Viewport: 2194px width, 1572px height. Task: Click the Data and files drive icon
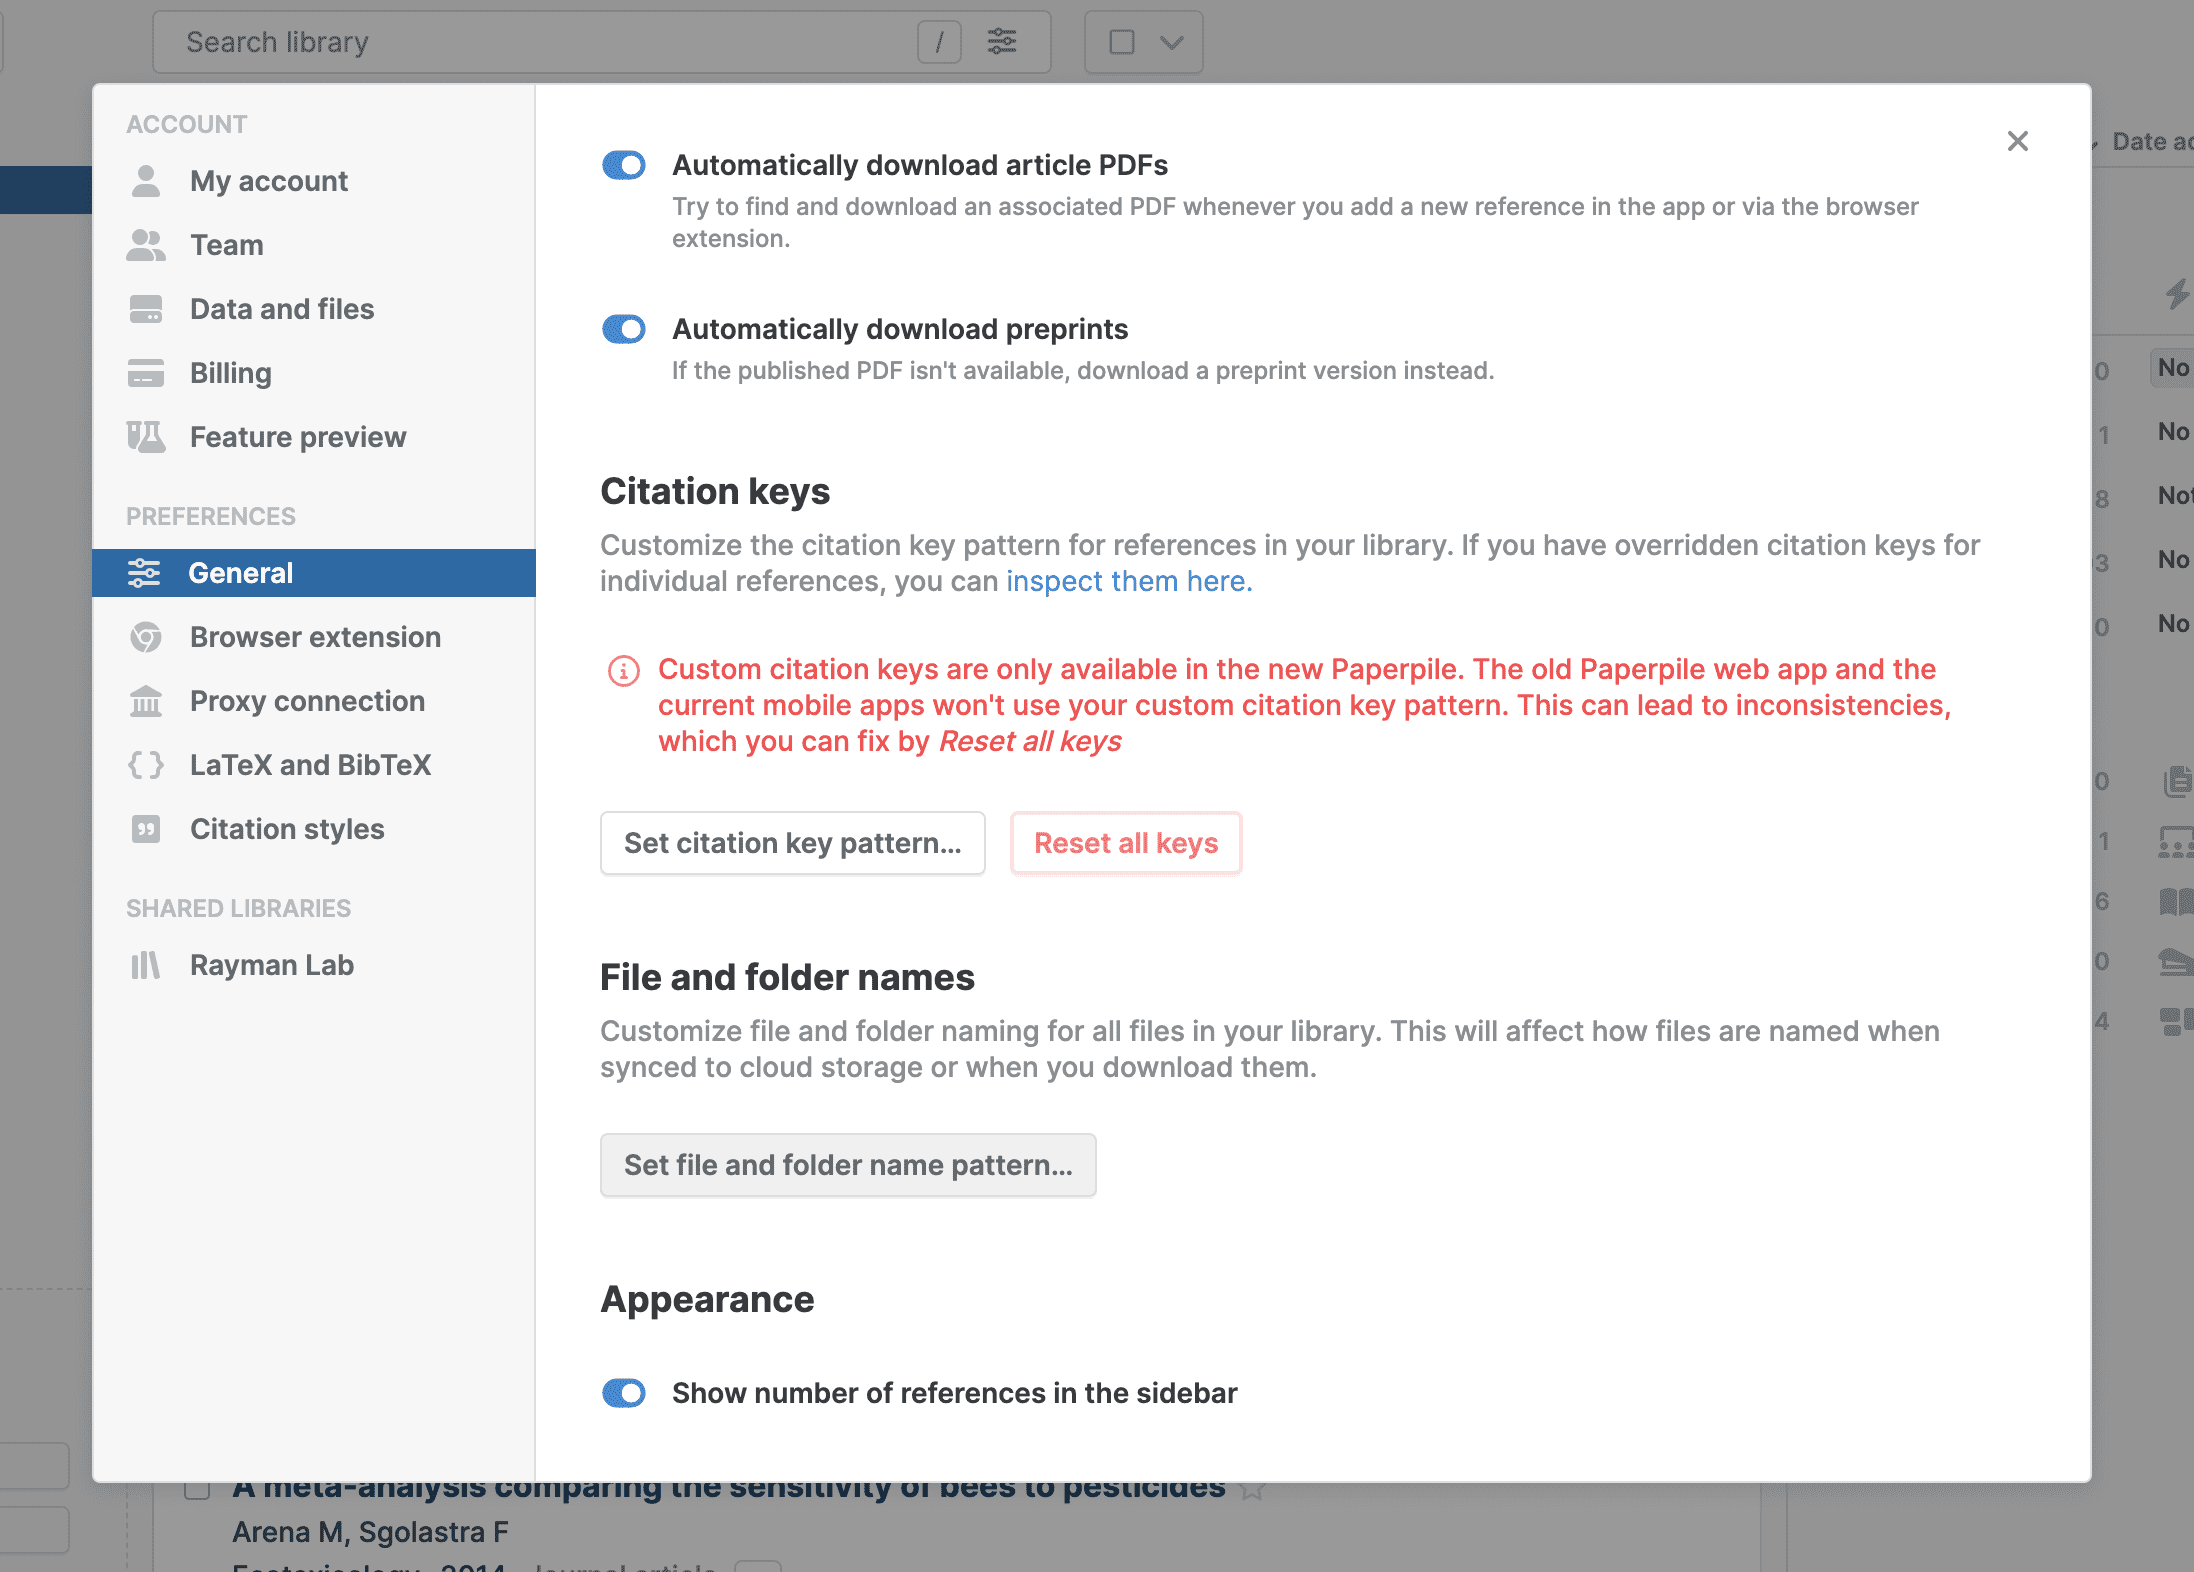click(x=146, y=309)
